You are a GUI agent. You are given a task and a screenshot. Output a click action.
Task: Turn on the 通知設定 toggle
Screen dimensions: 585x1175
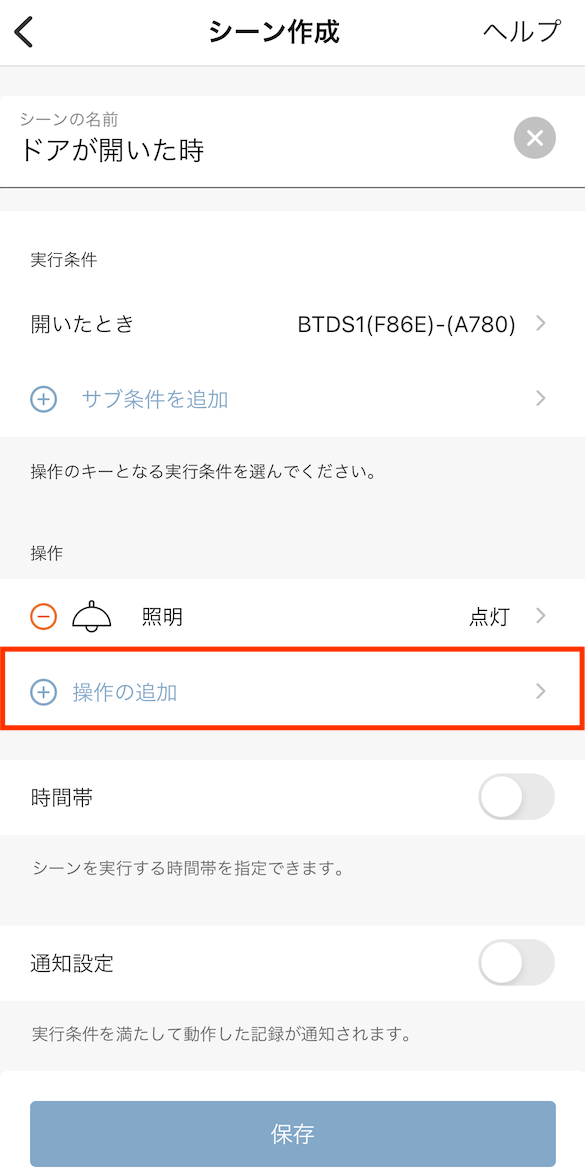517,962
